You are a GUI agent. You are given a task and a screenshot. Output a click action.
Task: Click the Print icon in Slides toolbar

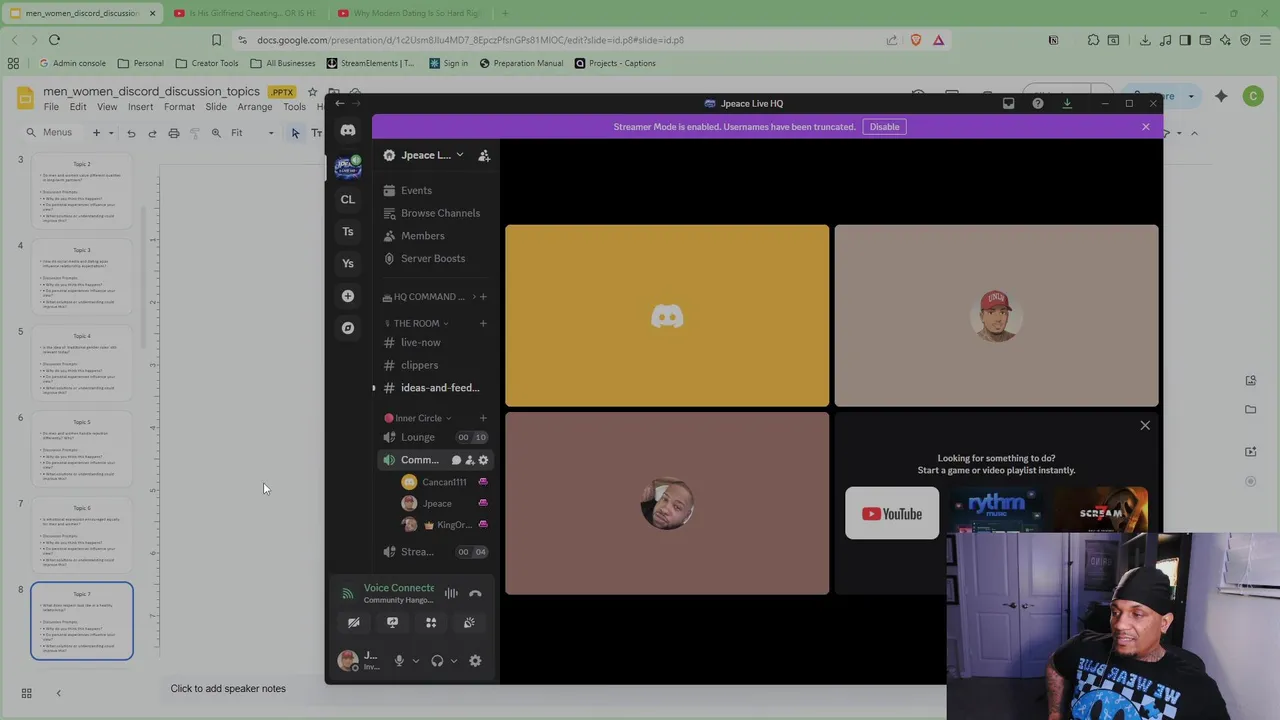174,133
